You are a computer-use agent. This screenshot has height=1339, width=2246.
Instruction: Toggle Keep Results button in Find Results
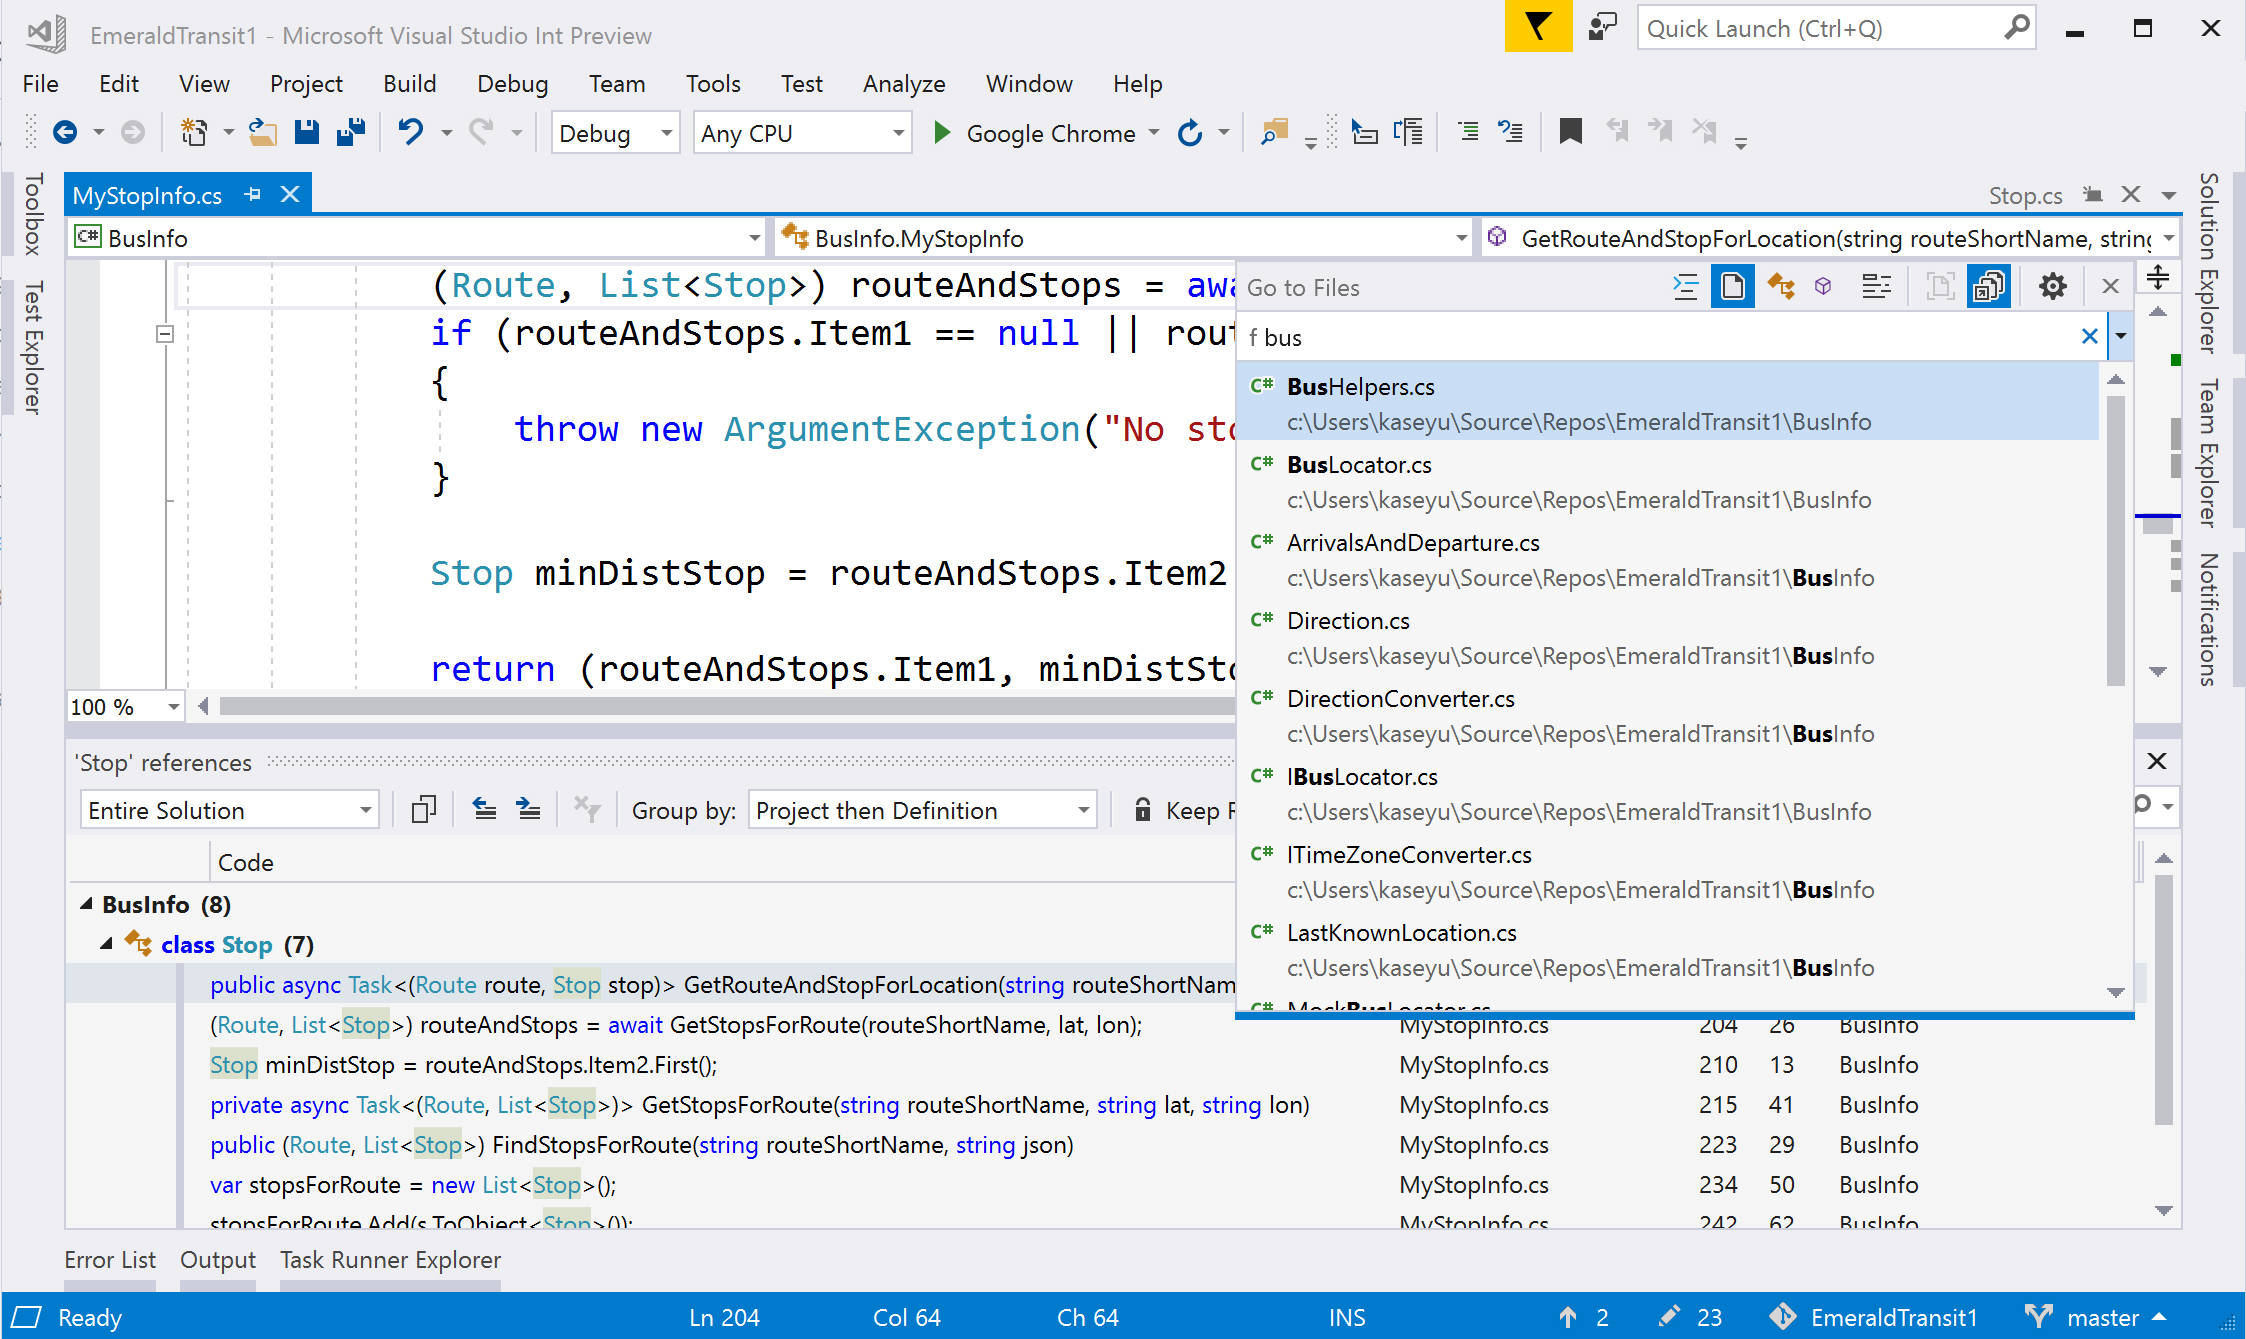1143,811
